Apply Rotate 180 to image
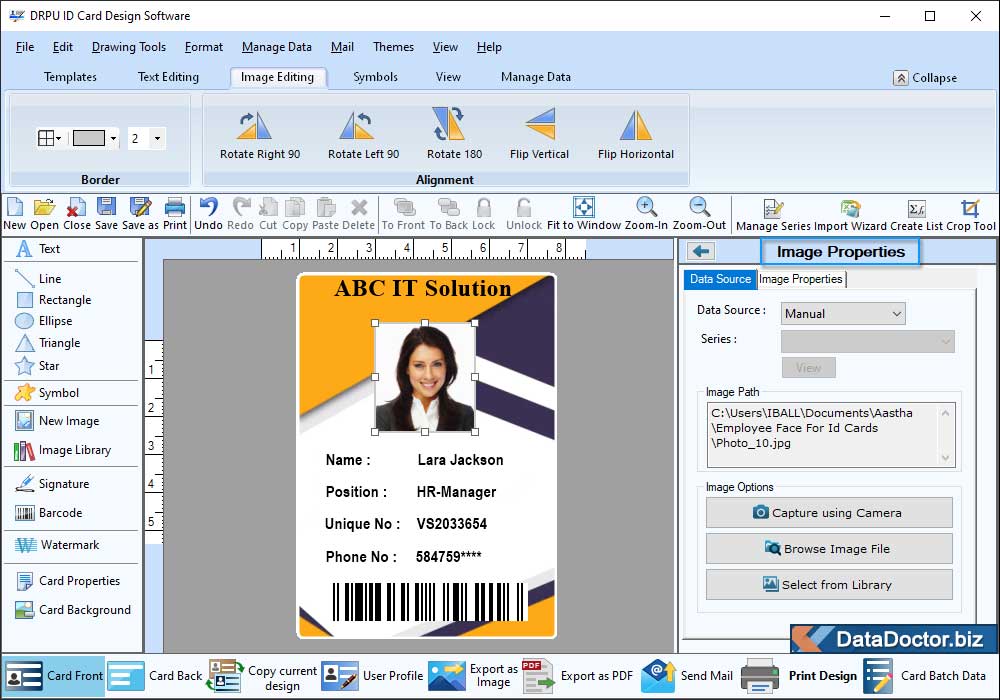The image size is (1000, 700). (x=454, y=135)
